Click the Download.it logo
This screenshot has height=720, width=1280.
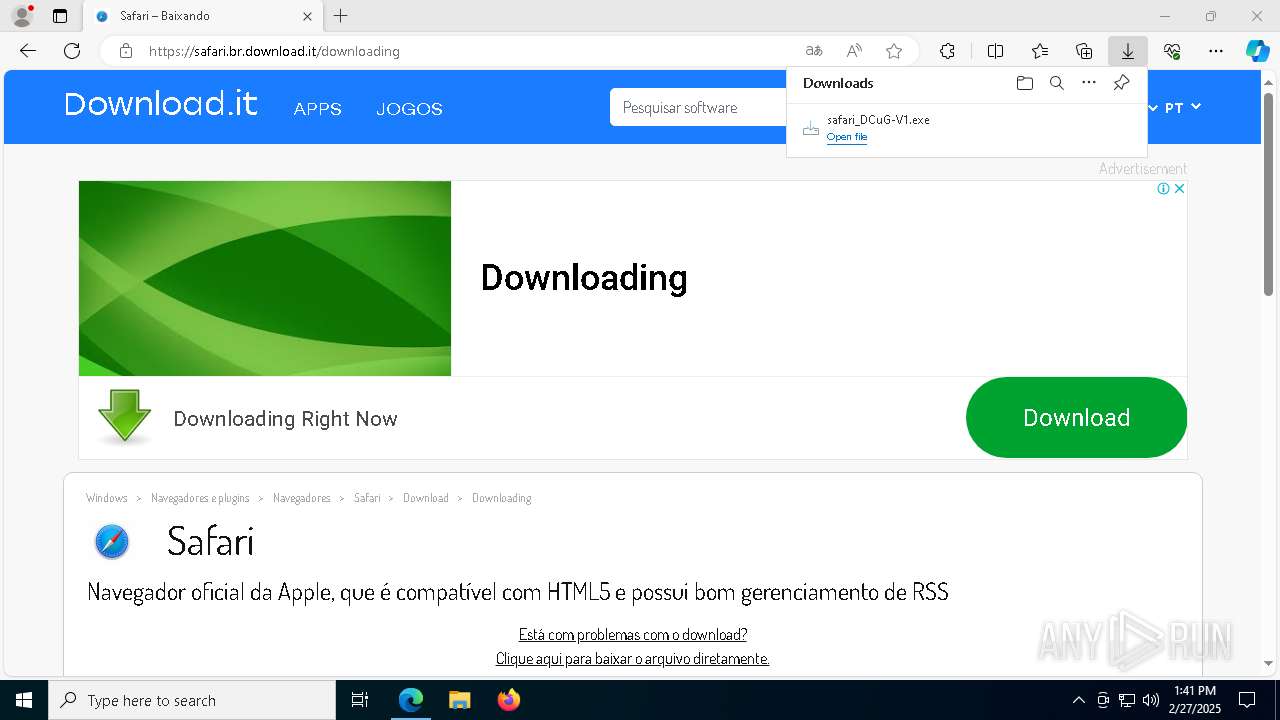coord(161,104)
